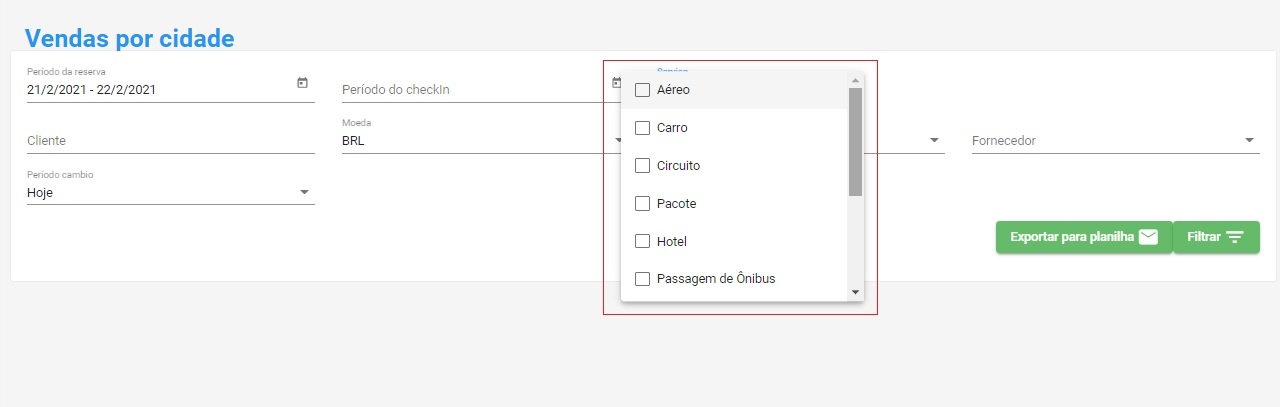Click the service list scrollbar thumb

pos(855,141)
